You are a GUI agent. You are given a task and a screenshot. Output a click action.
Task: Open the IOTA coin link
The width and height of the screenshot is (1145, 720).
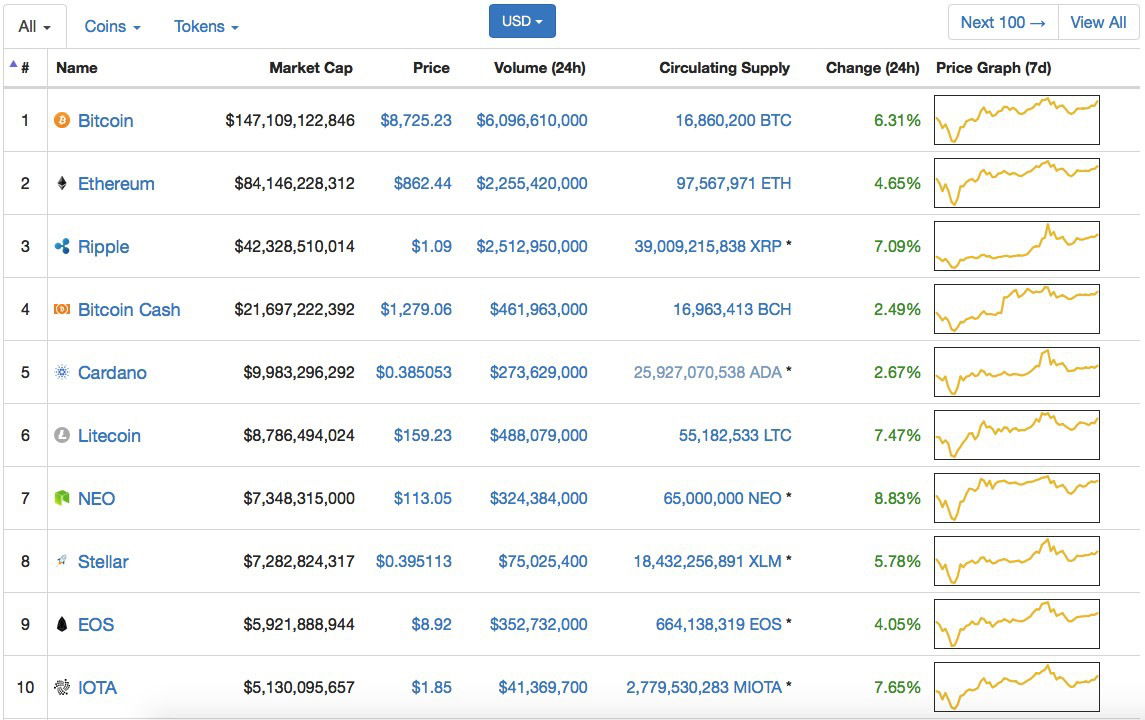(x=97, y=688)
